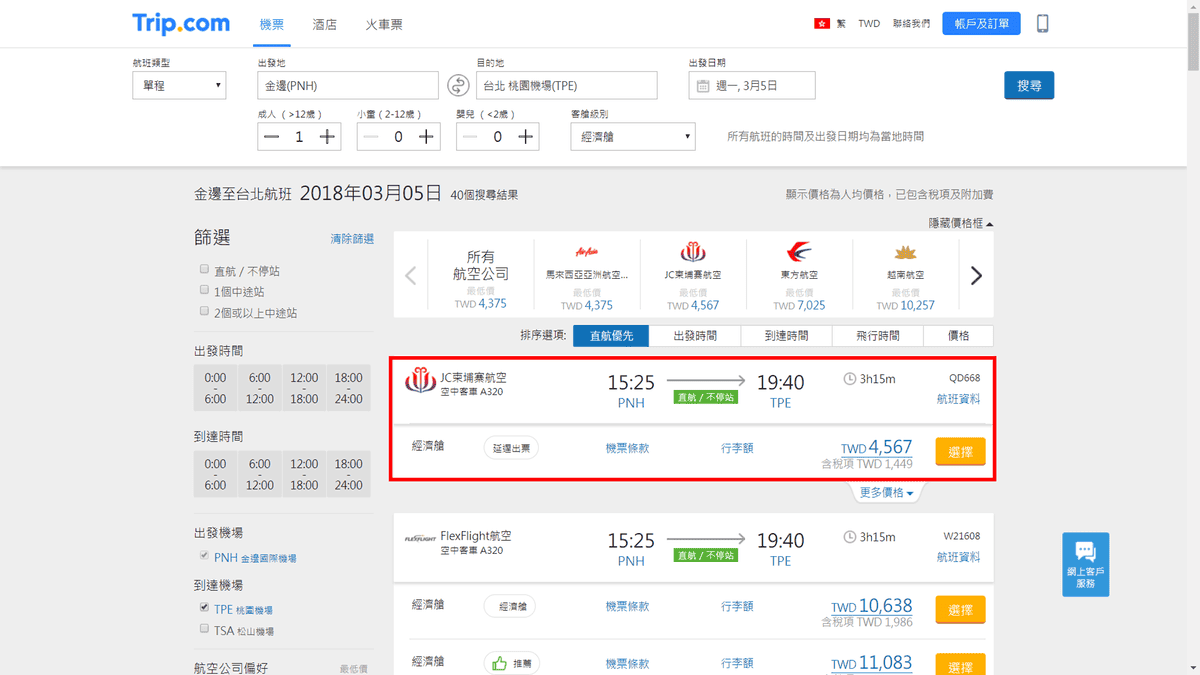Open the mobile app phone icon

tap(1042, 23)
